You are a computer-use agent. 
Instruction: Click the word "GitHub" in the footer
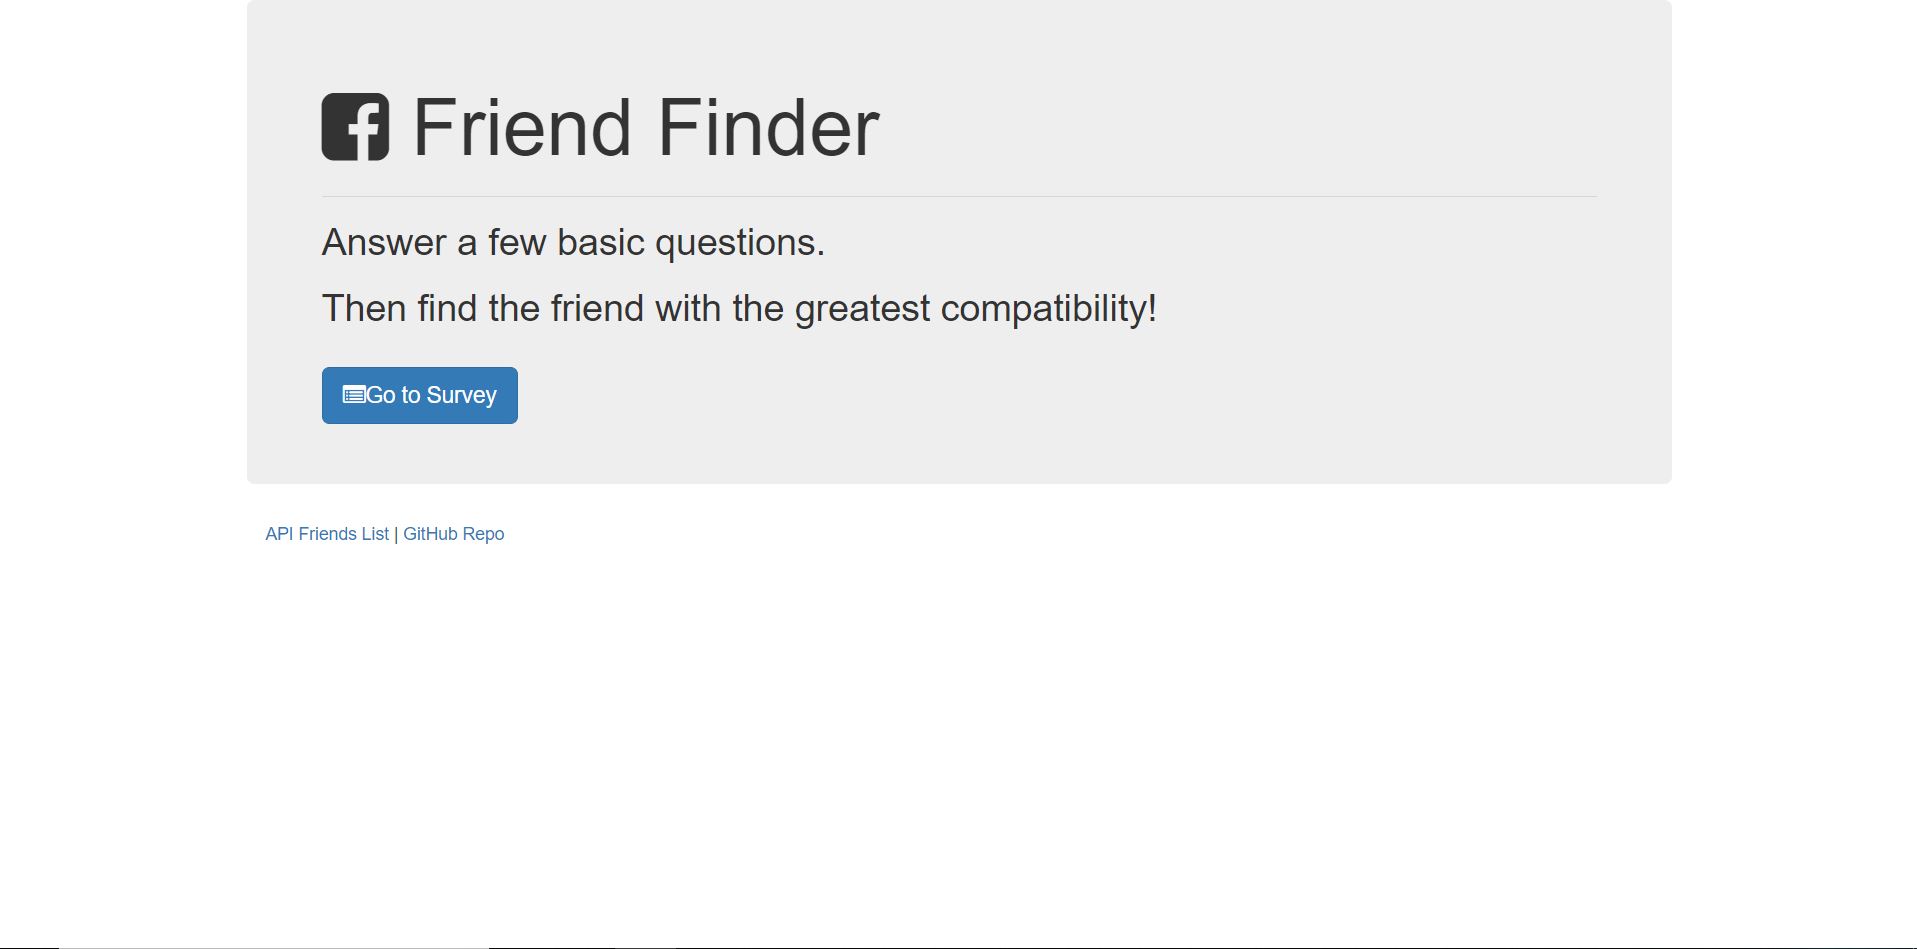click(430, 534)
